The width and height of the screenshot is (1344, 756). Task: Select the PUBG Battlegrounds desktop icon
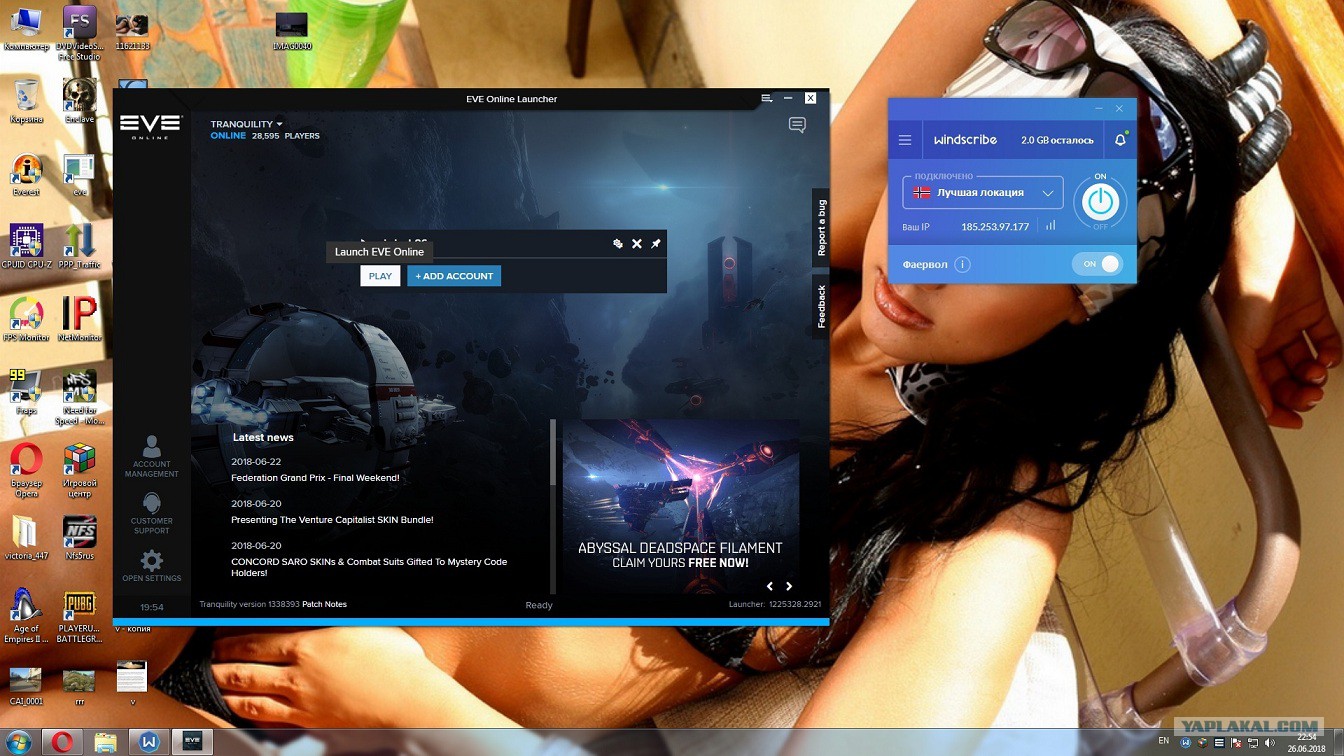(x=79, y=617)
